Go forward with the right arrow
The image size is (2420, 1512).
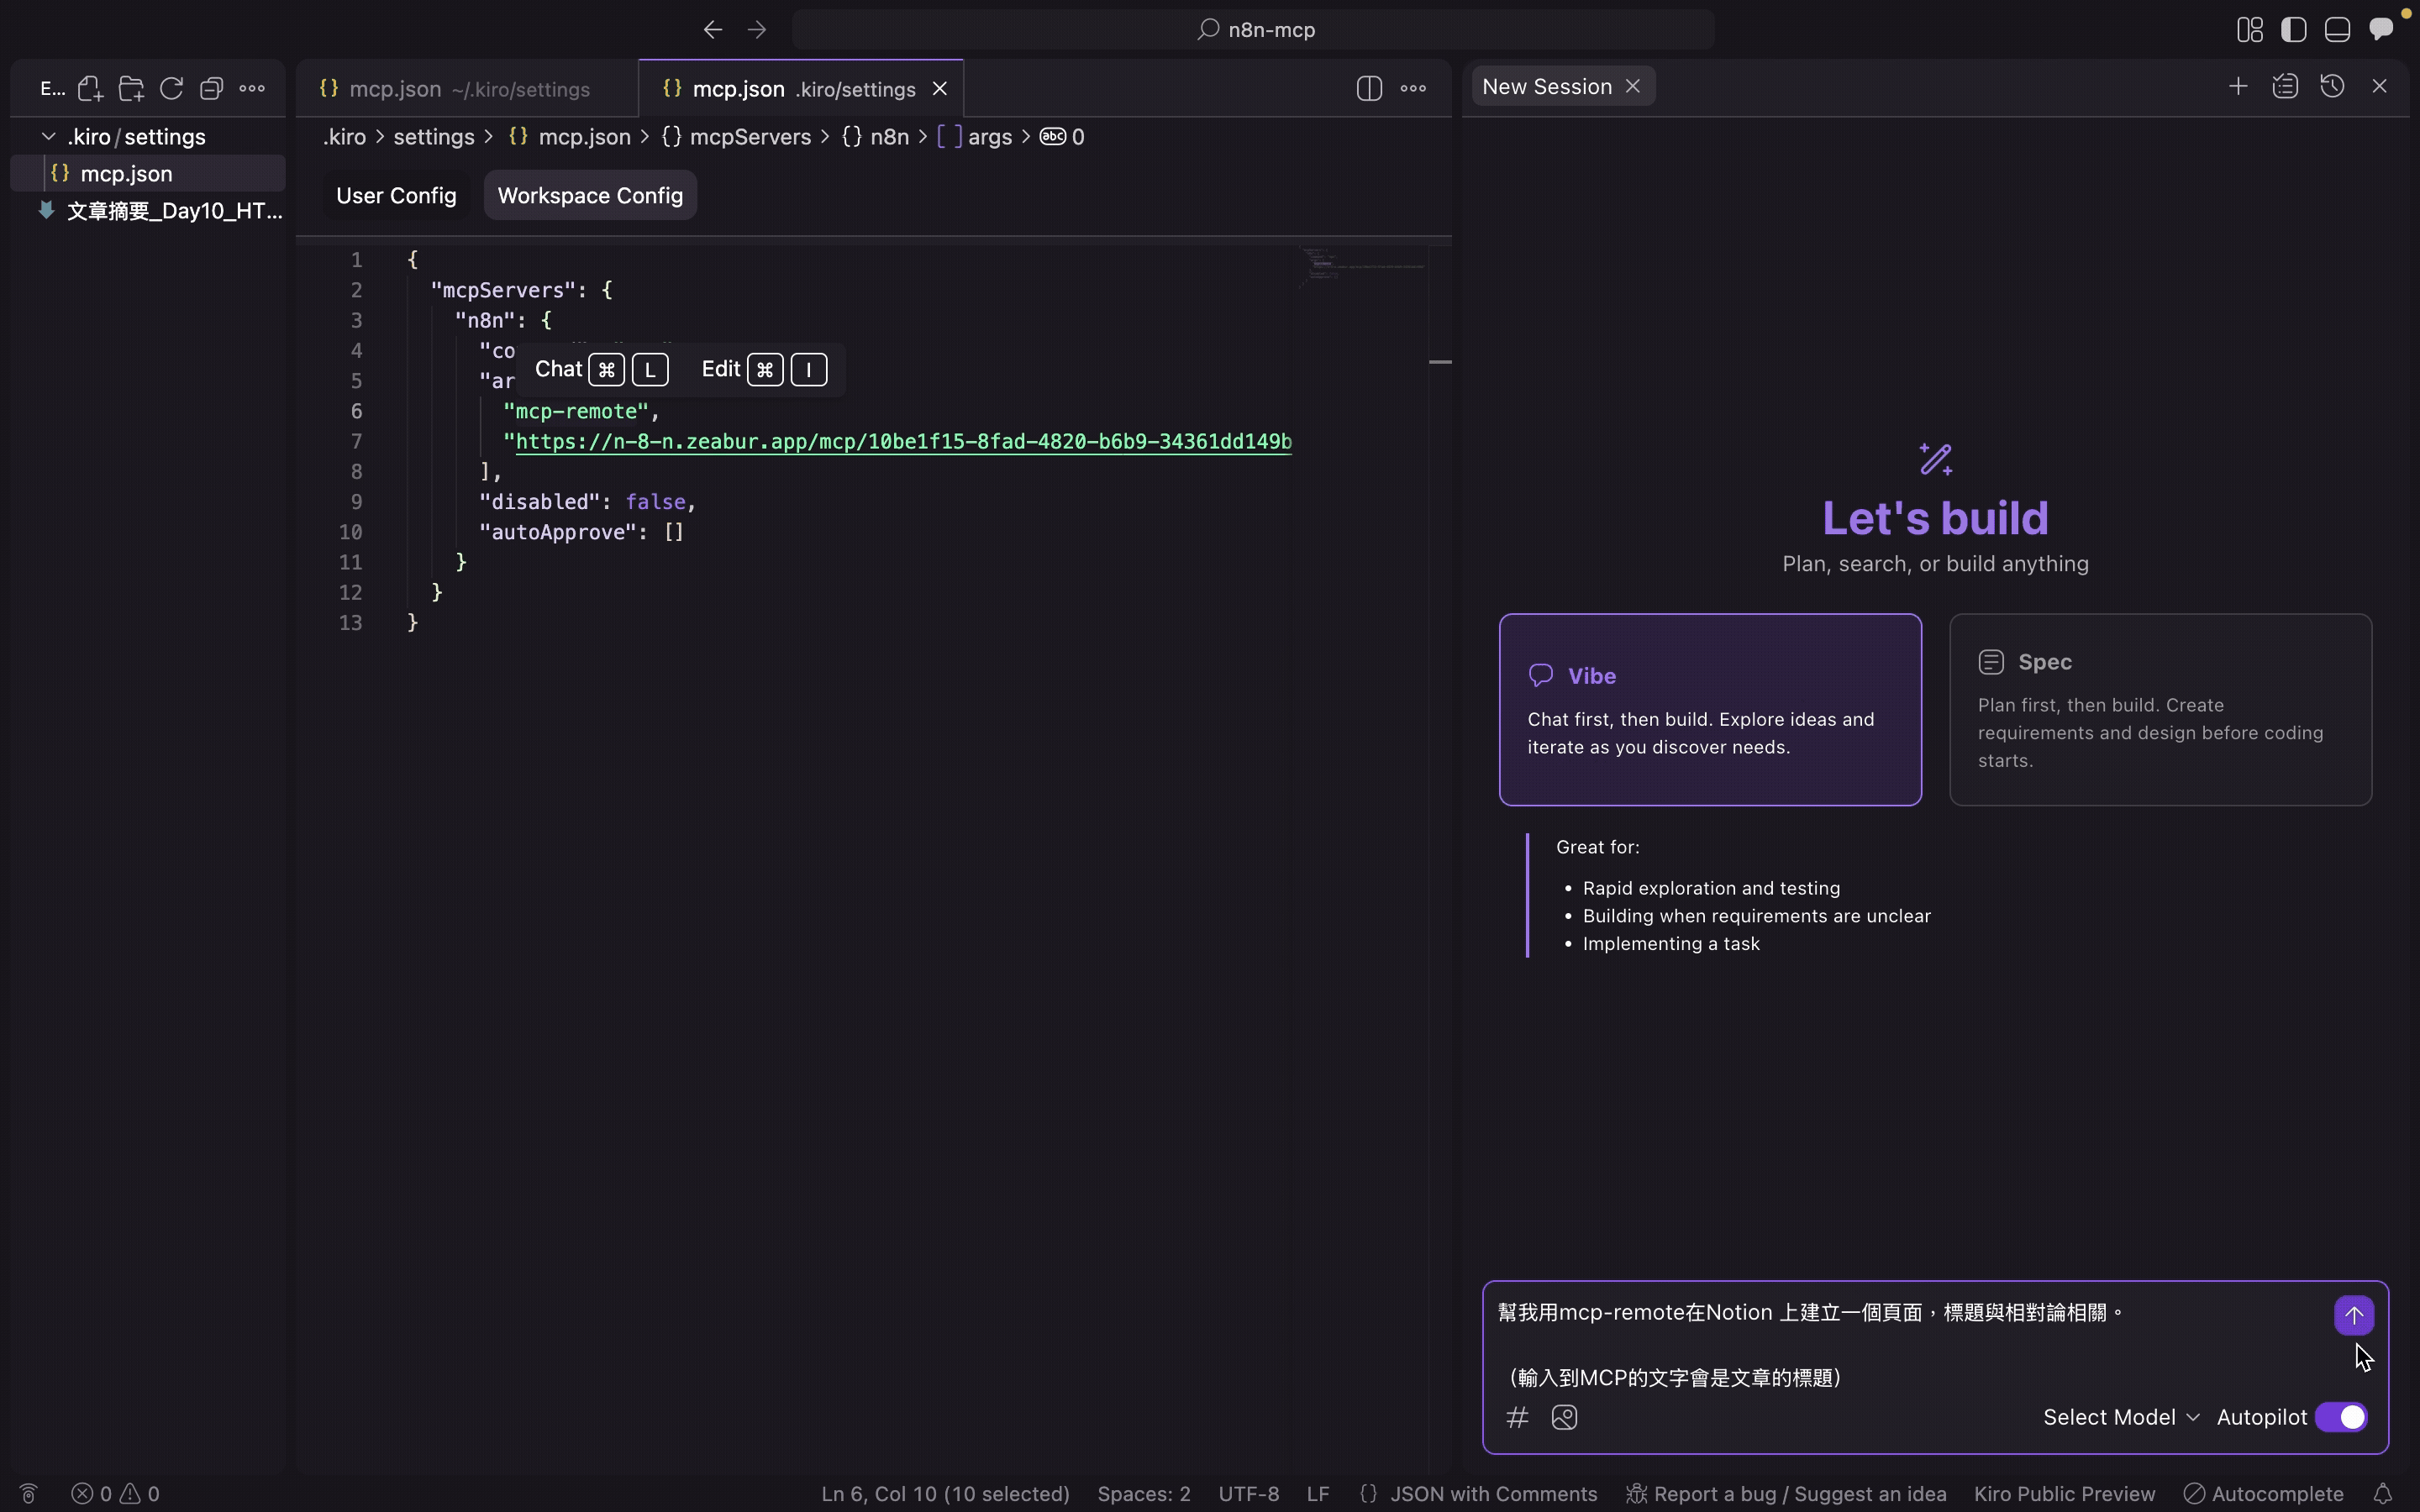pyautogui.click(x=757, y=30)
